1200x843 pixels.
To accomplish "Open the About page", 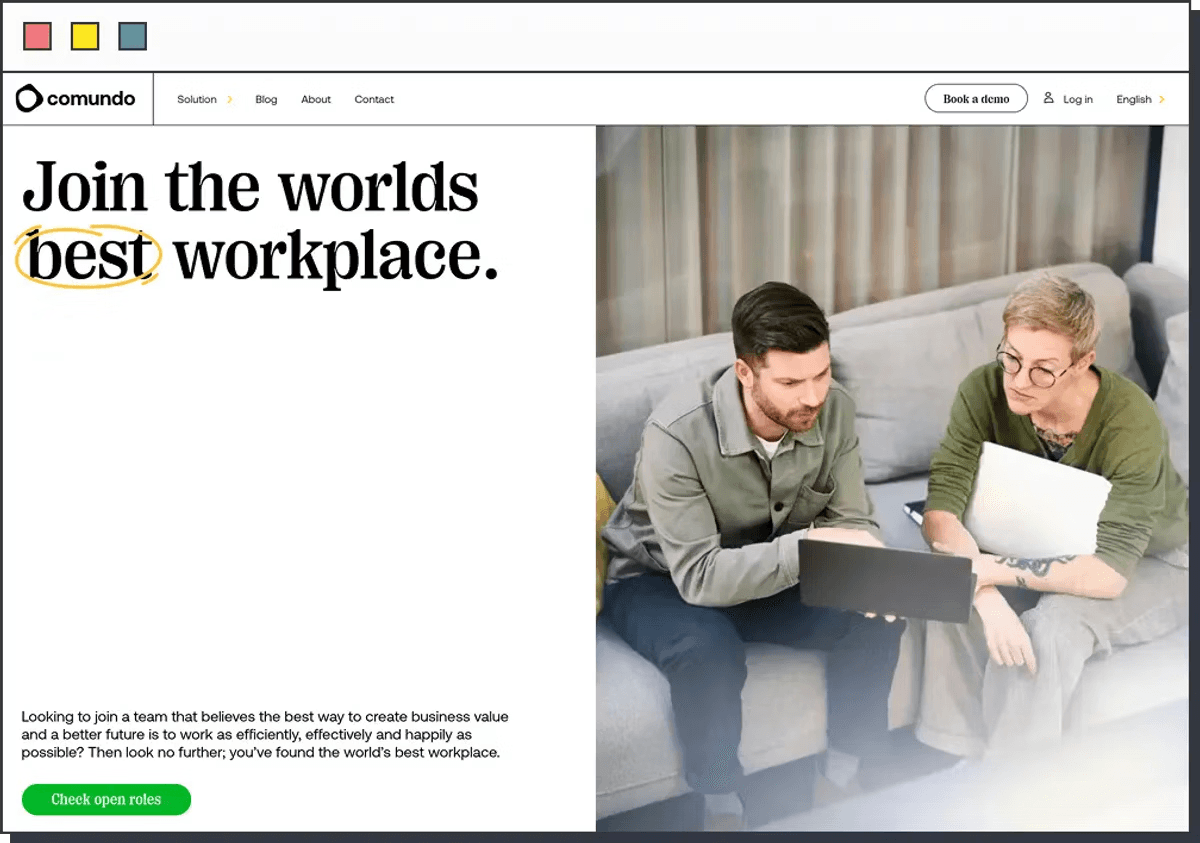I will [316, 99].
